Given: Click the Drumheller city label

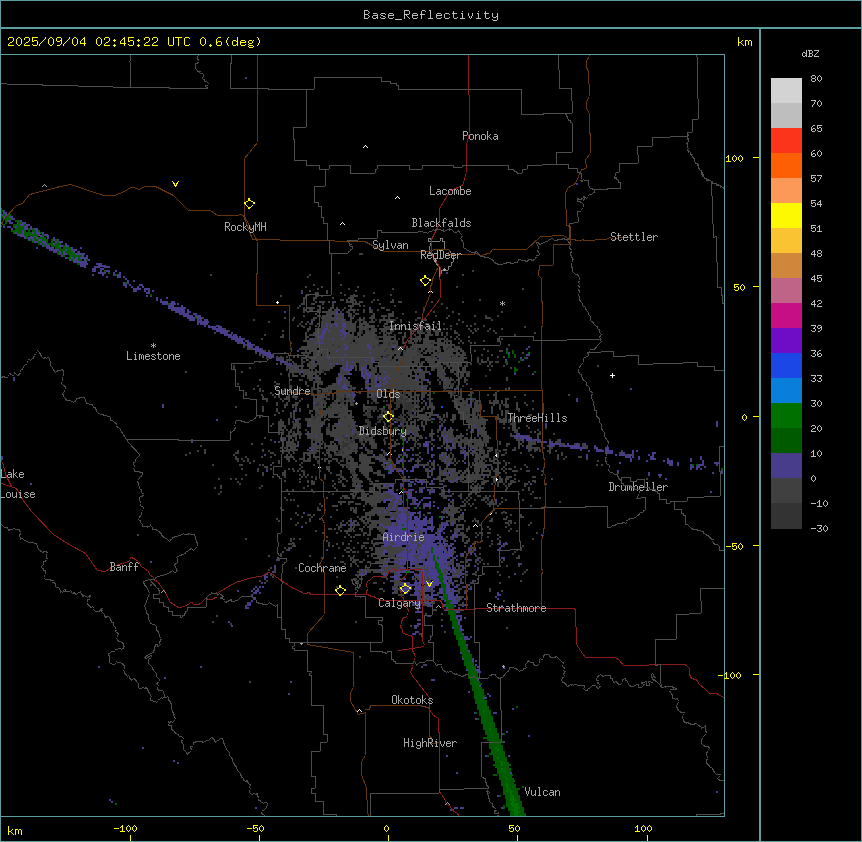Looking at the screenshot, I should pos(638,487).
